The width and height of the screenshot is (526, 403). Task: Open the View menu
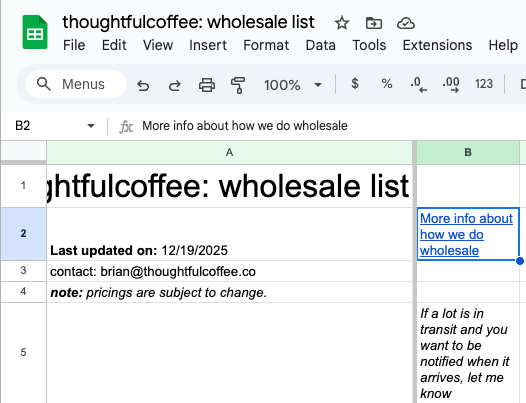click(158, 45)
